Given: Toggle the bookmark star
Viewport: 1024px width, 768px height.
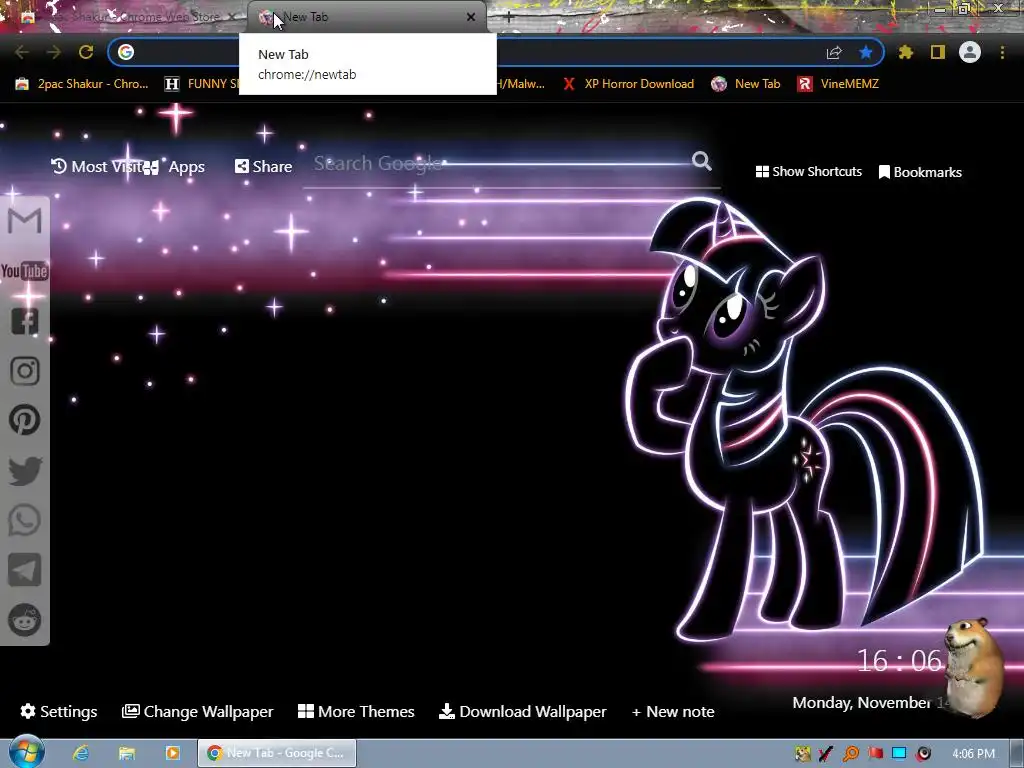Looking at the screenshot, I should 866,52.
